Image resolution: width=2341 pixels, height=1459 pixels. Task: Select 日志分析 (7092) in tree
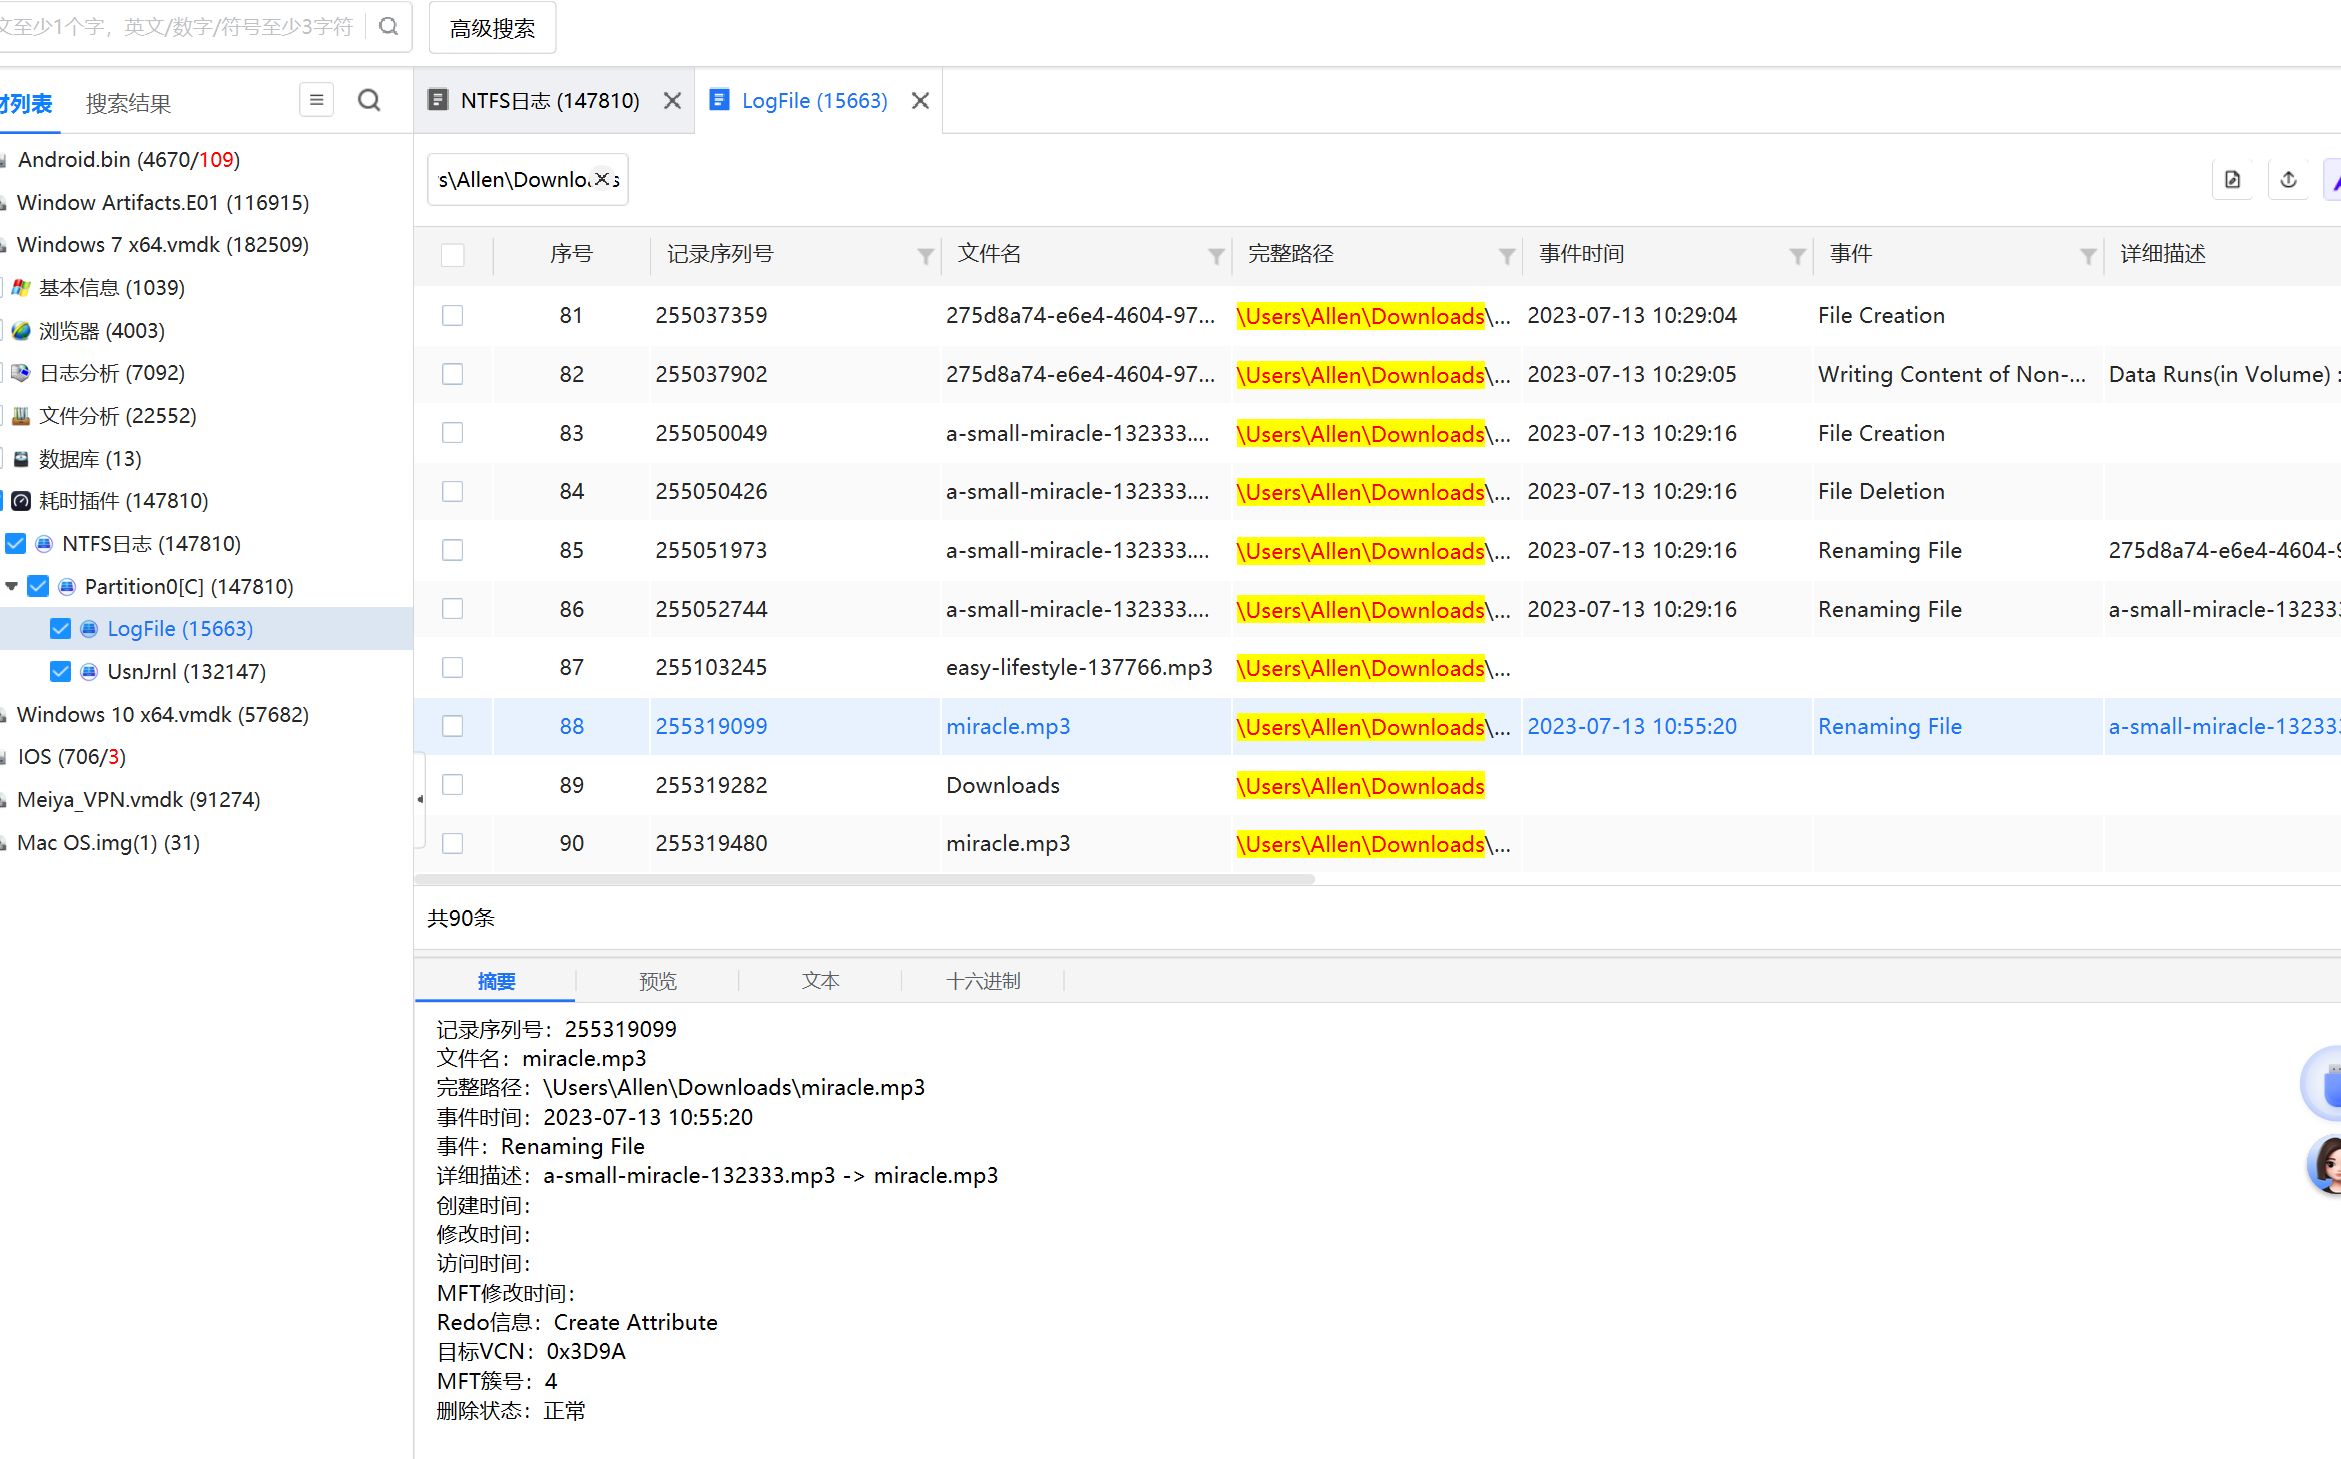(x=111, y=373)
